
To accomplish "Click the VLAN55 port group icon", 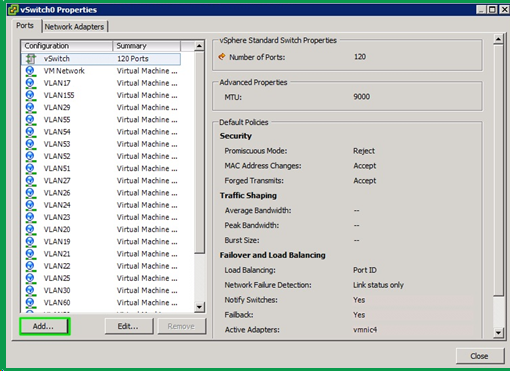I will pos(30,120).
